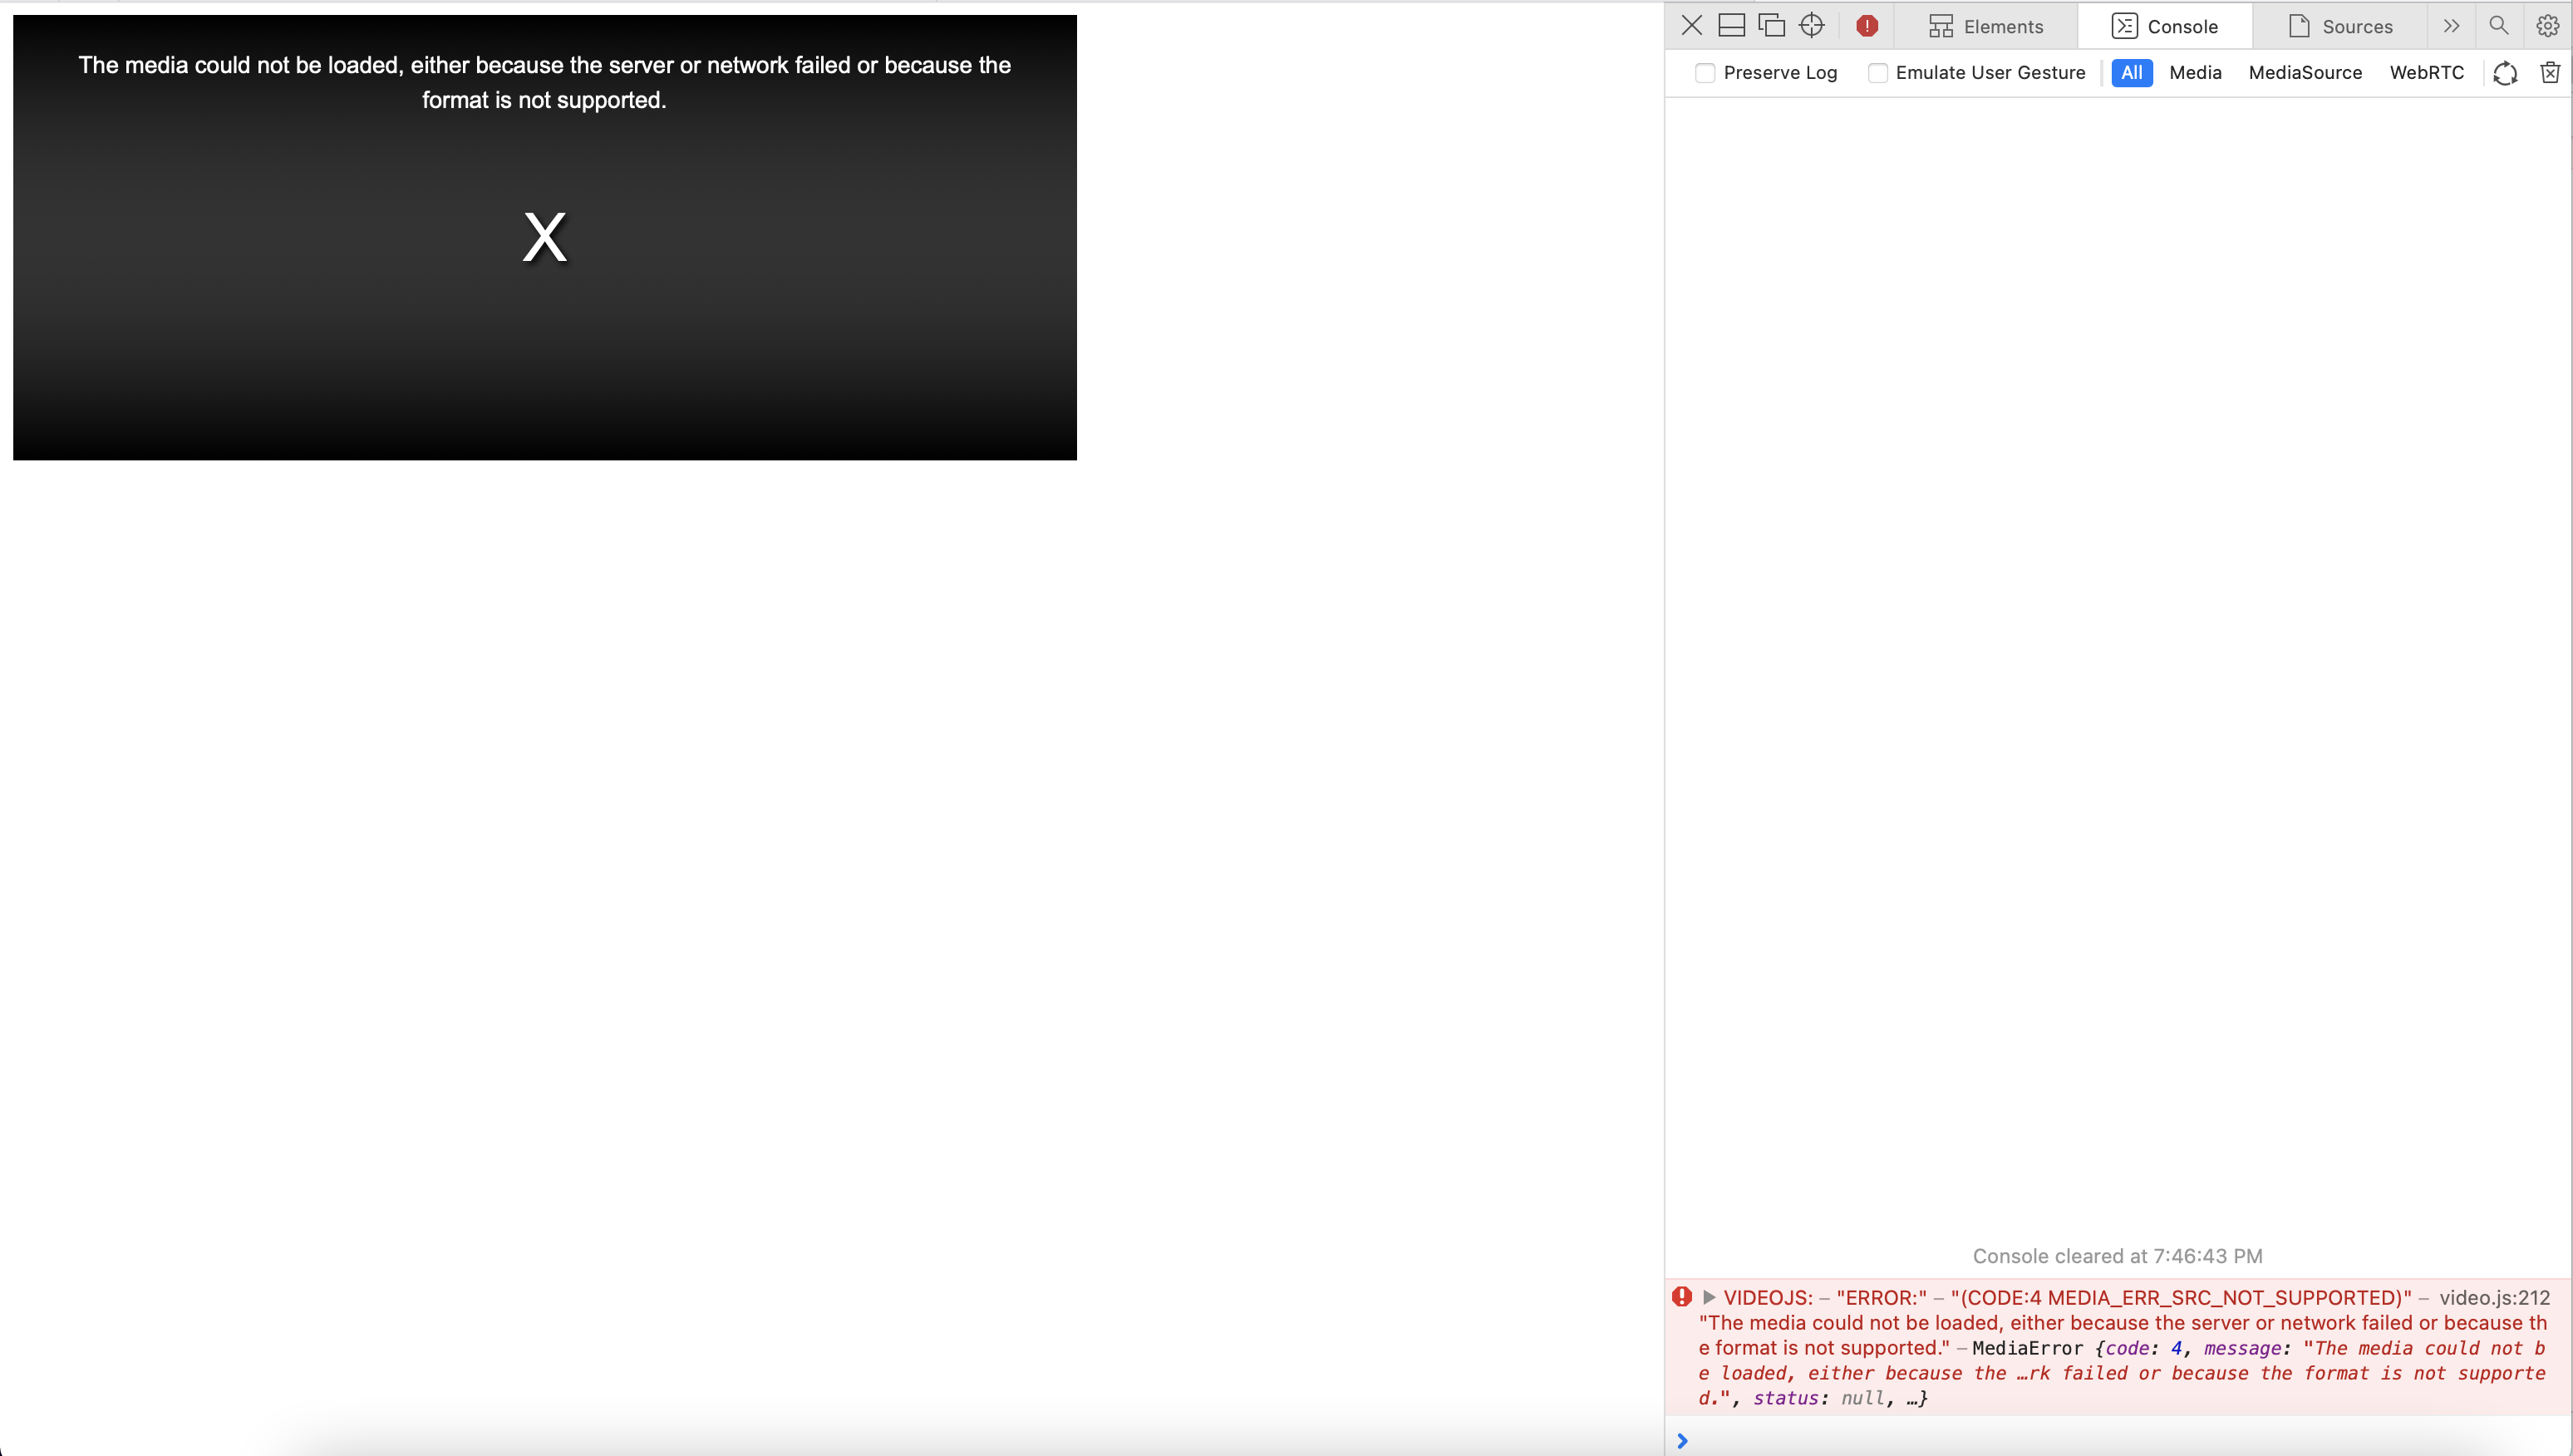Open Web Inspector search
Viewport: 2573px width, 1456px height.
click(2498, 25)
